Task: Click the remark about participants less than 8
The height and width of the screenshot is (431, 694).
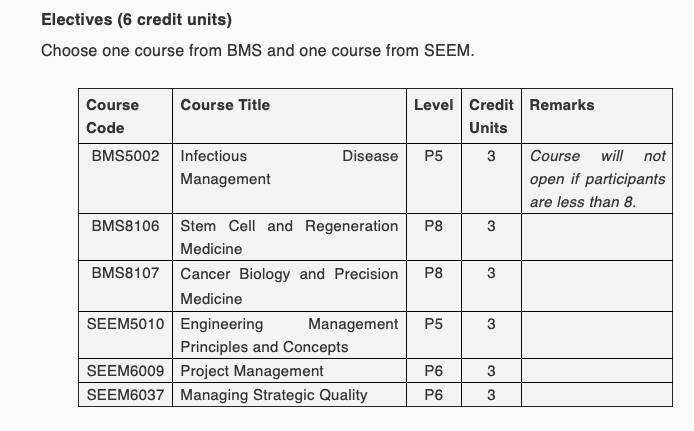Action: pyautogui.click(x=597, y=179)
